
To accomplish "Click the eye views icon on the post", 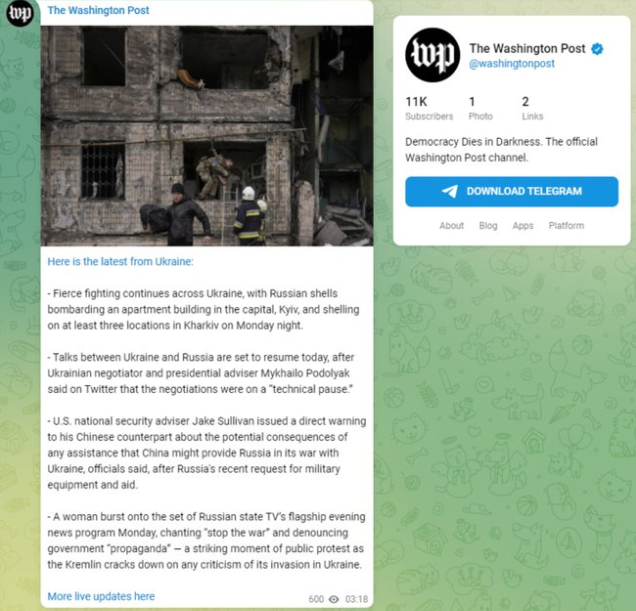I will point(334,599).
